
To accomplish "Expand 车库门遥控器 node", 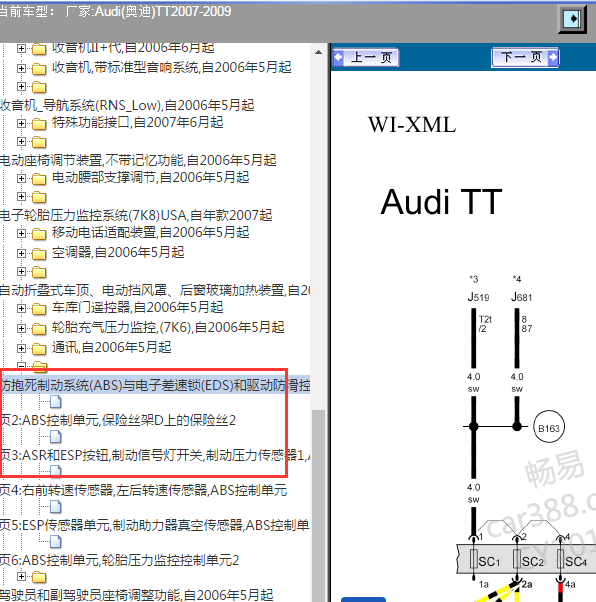I will [x=22, y=308].
